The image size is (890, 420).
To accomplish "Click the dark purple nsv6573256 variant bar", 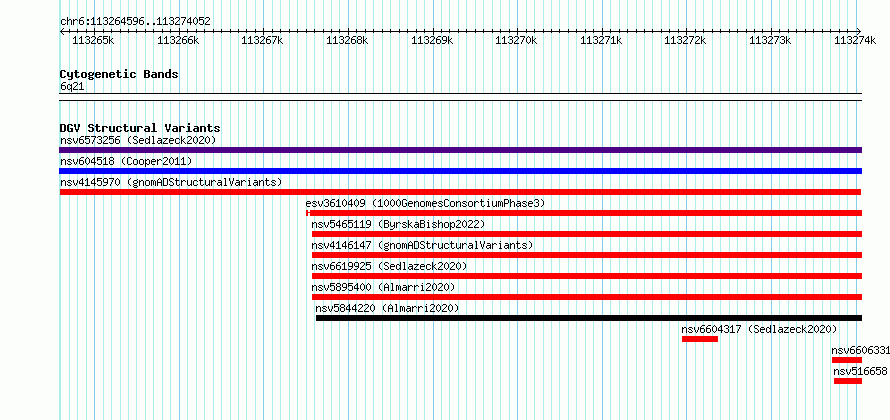I will point(460,150).
